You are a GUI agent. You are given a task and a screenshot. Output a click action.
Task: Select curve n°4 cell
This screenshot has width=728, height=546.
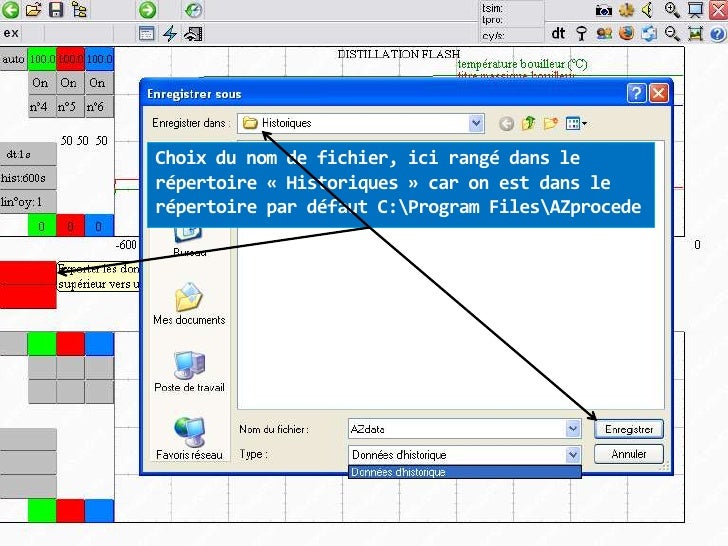tap(41, 107)
